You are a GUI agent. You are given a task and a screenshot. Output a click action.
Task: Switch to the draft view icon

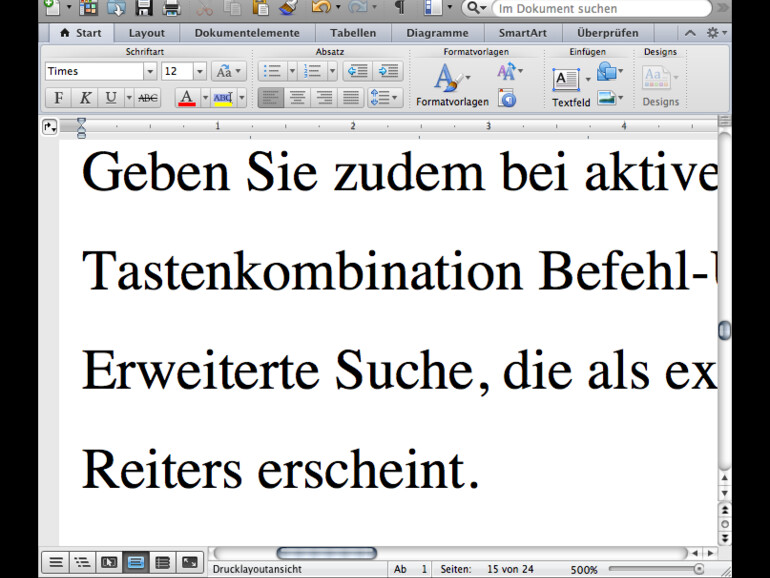point(55,562)
